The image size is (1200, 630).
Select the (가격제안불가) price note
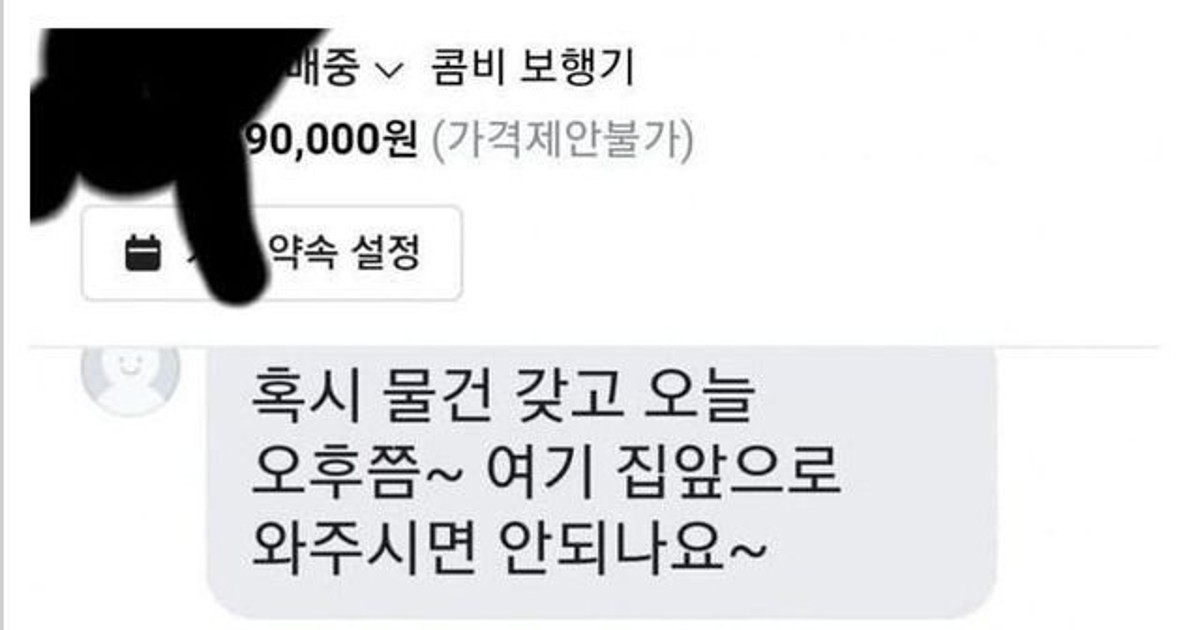pos(562,141)
